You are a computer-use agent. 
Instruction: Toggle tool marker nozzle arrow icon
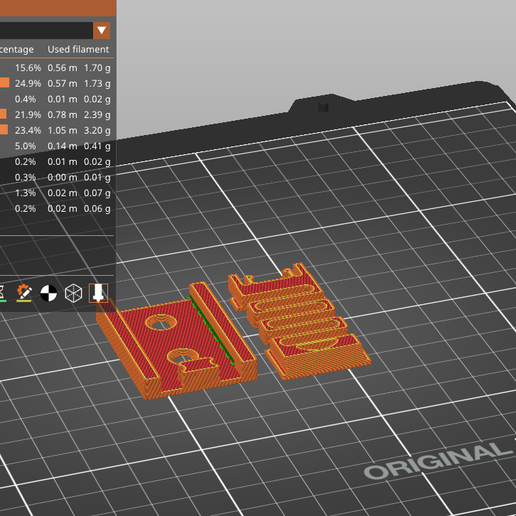(98, 293)
